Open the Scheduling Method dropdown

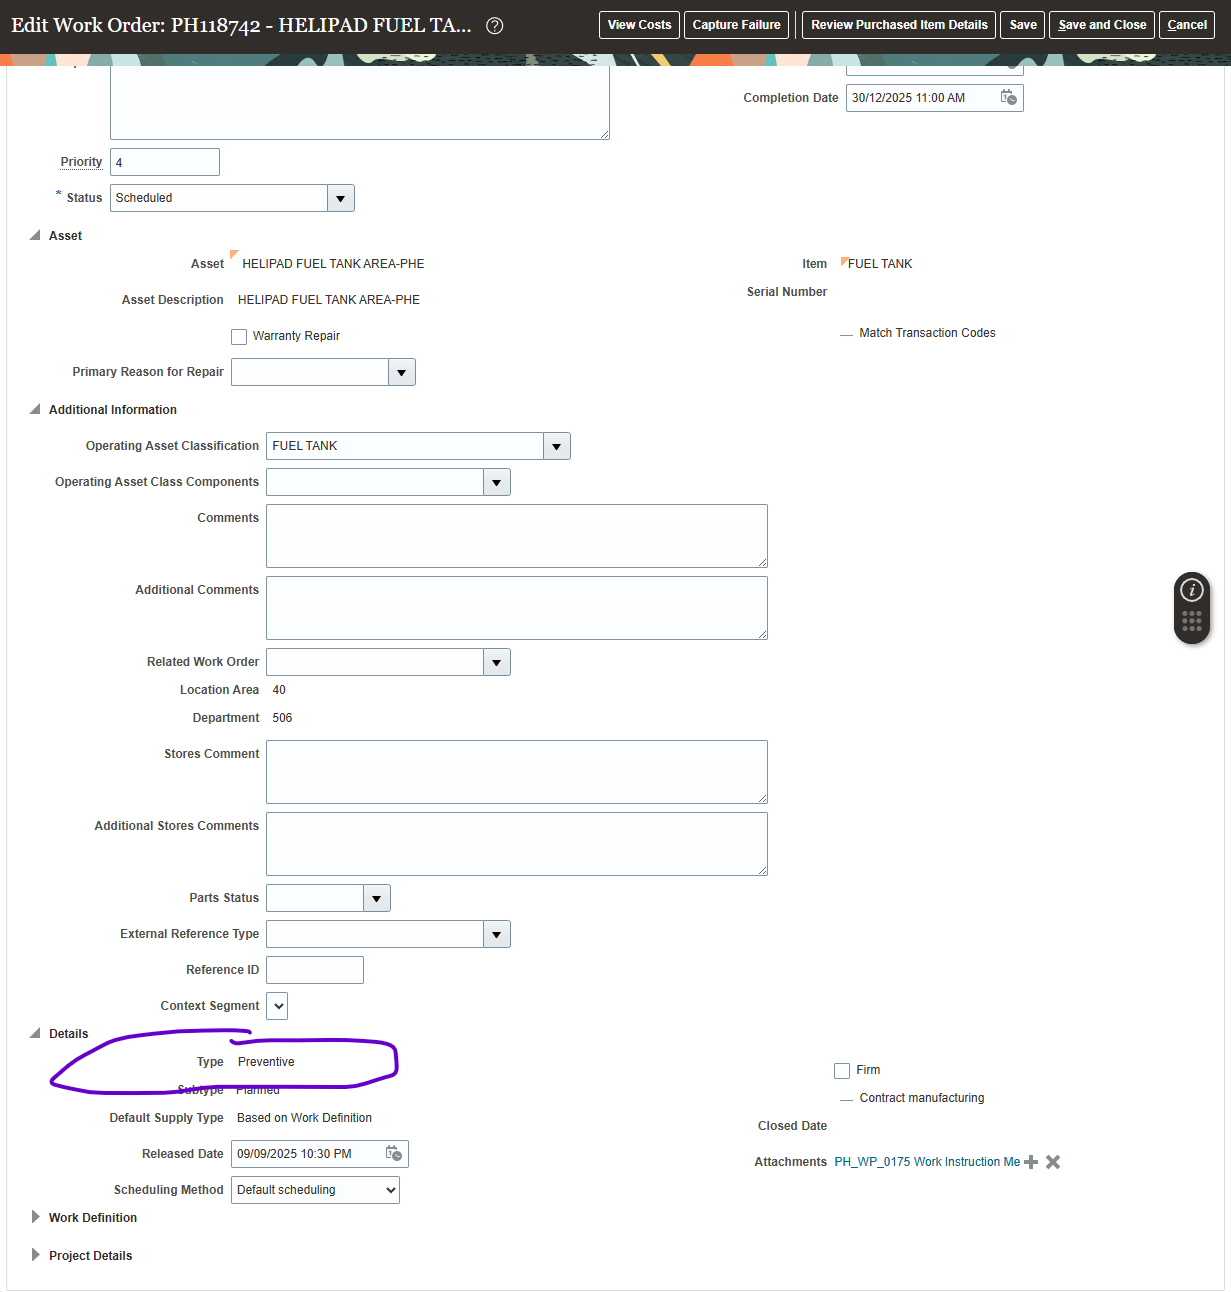point(393,1189)
